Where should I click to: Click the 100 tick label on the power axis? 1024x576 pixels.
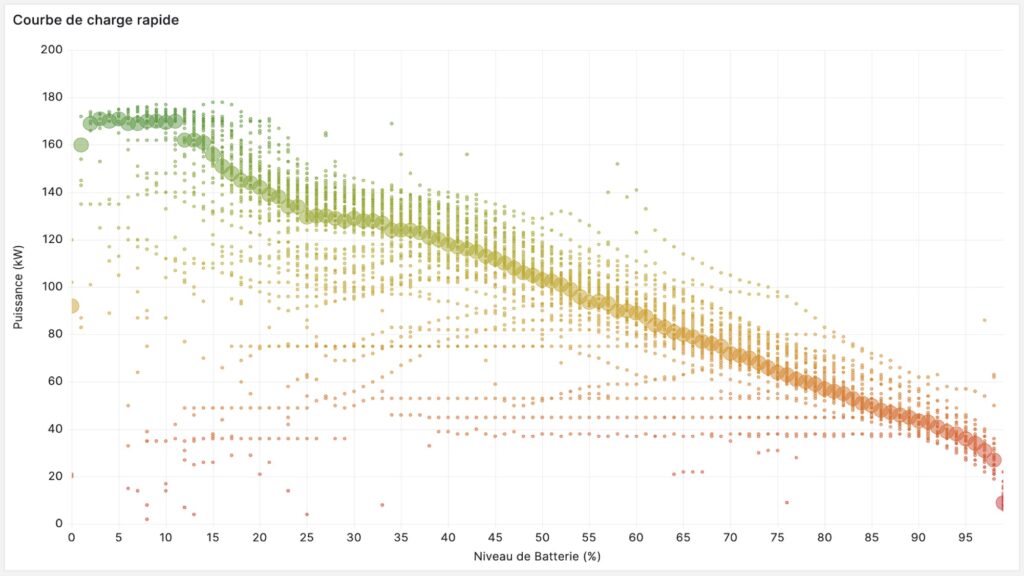[52, 287]
